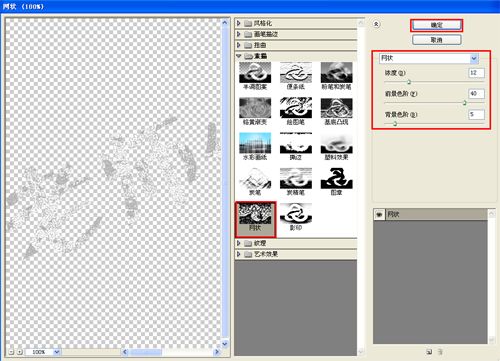Click the zoom in plus button
The width and height of the screenshot is (500, 361).
click(19, 352)
